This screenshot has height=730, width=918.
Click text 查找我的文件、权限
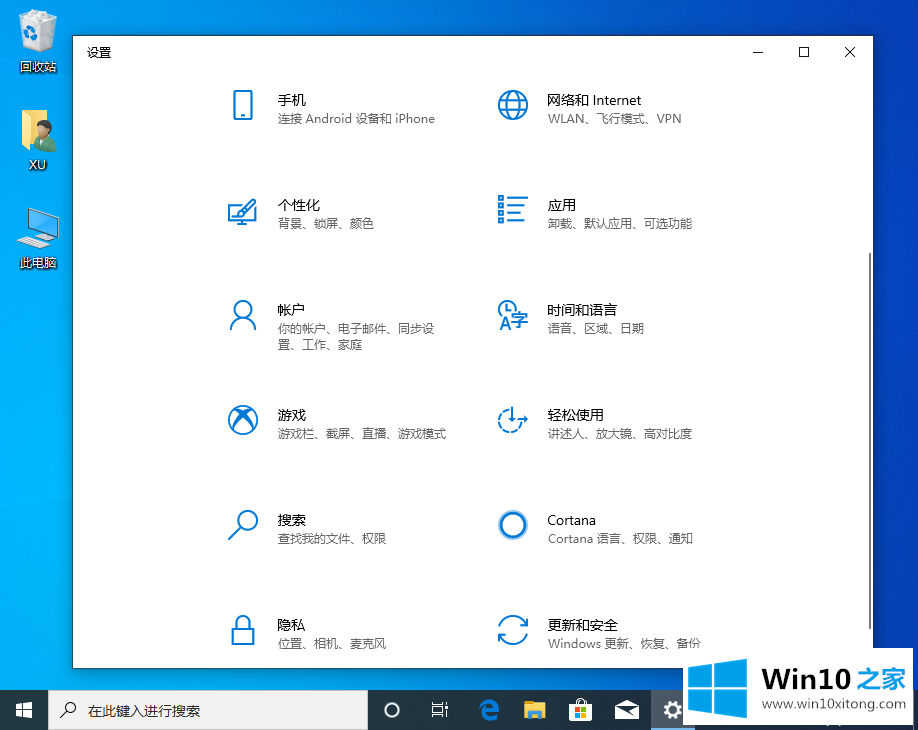[332, 539]
